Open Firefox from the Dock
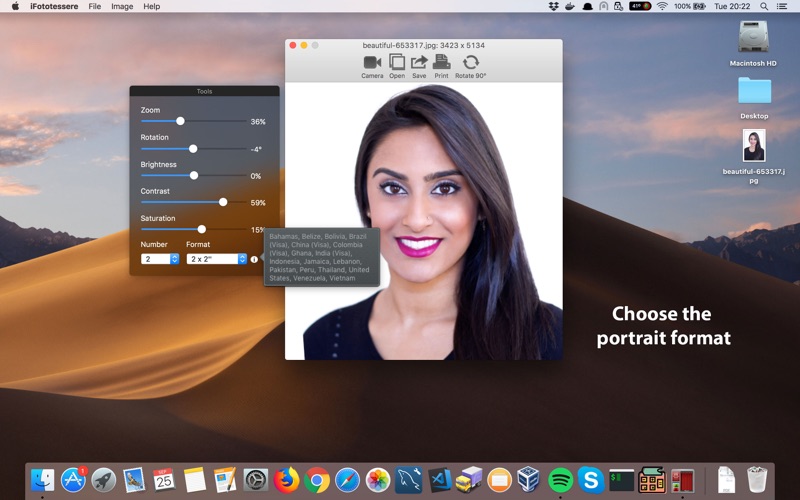The height and width of the screenshot is (500, 800). 286,480
